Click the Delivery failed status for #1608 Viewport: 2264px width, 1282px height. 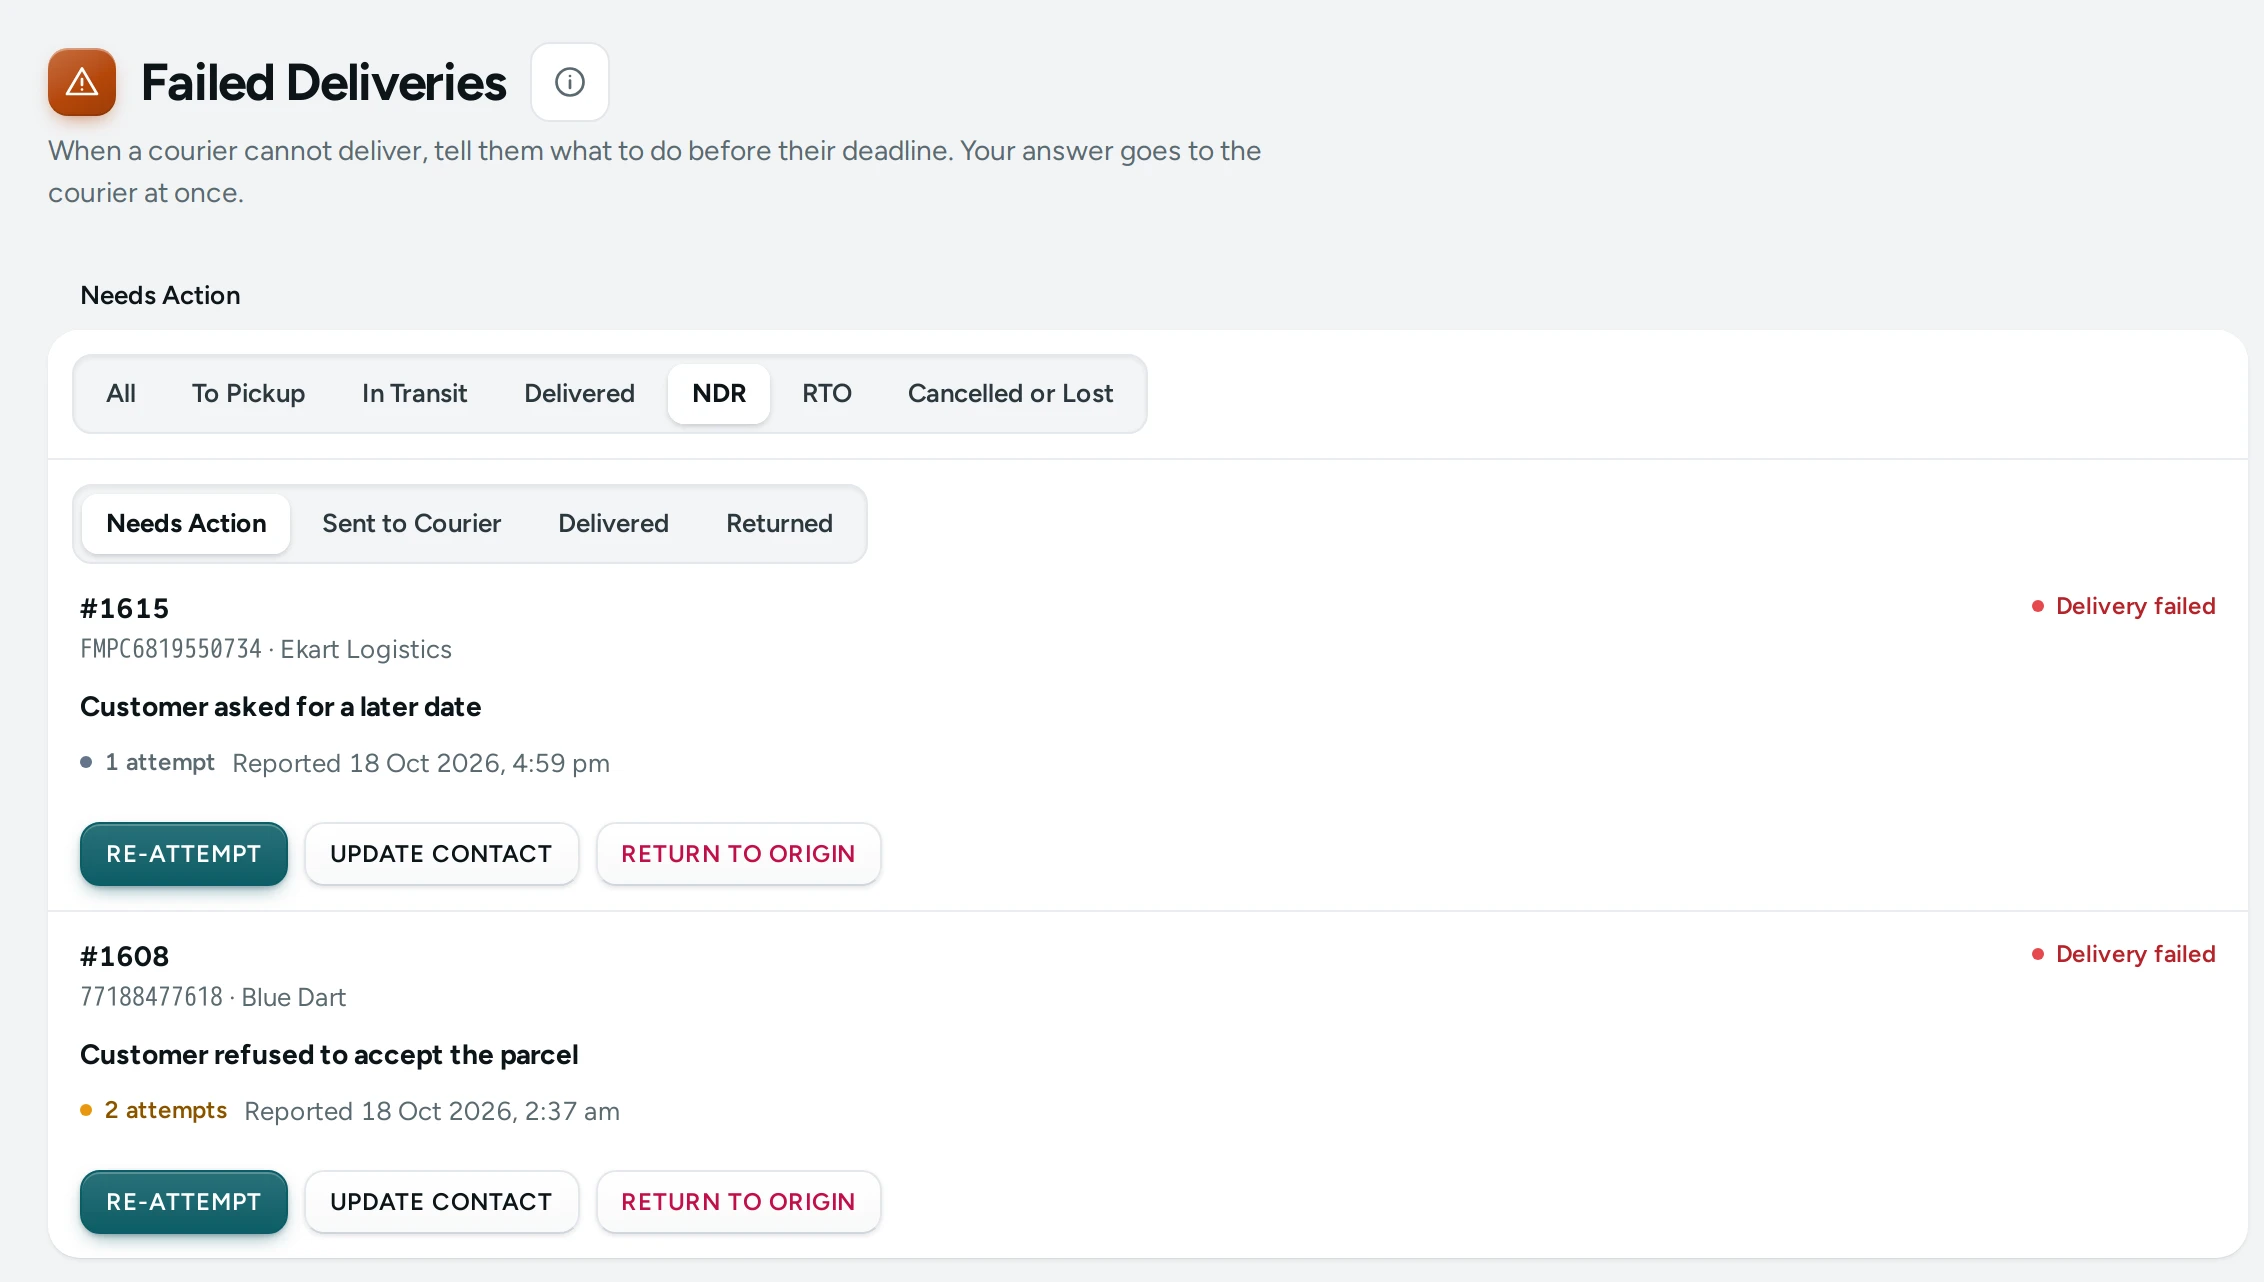pos(2123,954)
